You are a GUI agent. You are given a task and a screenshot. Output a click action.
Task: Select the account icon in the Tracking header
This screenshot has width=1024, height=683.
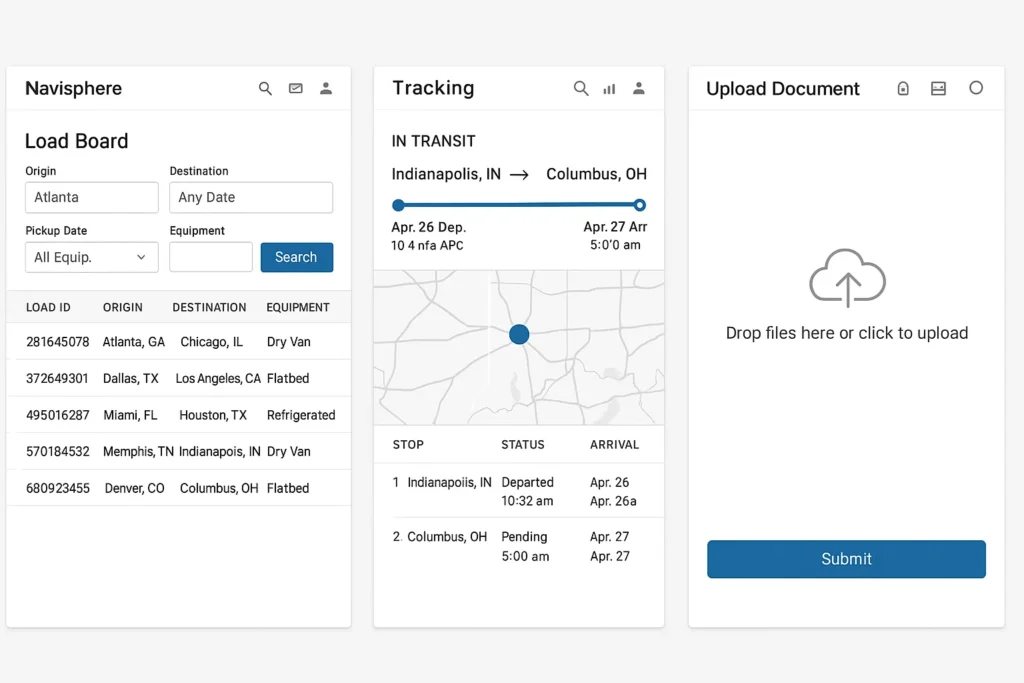click(639, 88)
